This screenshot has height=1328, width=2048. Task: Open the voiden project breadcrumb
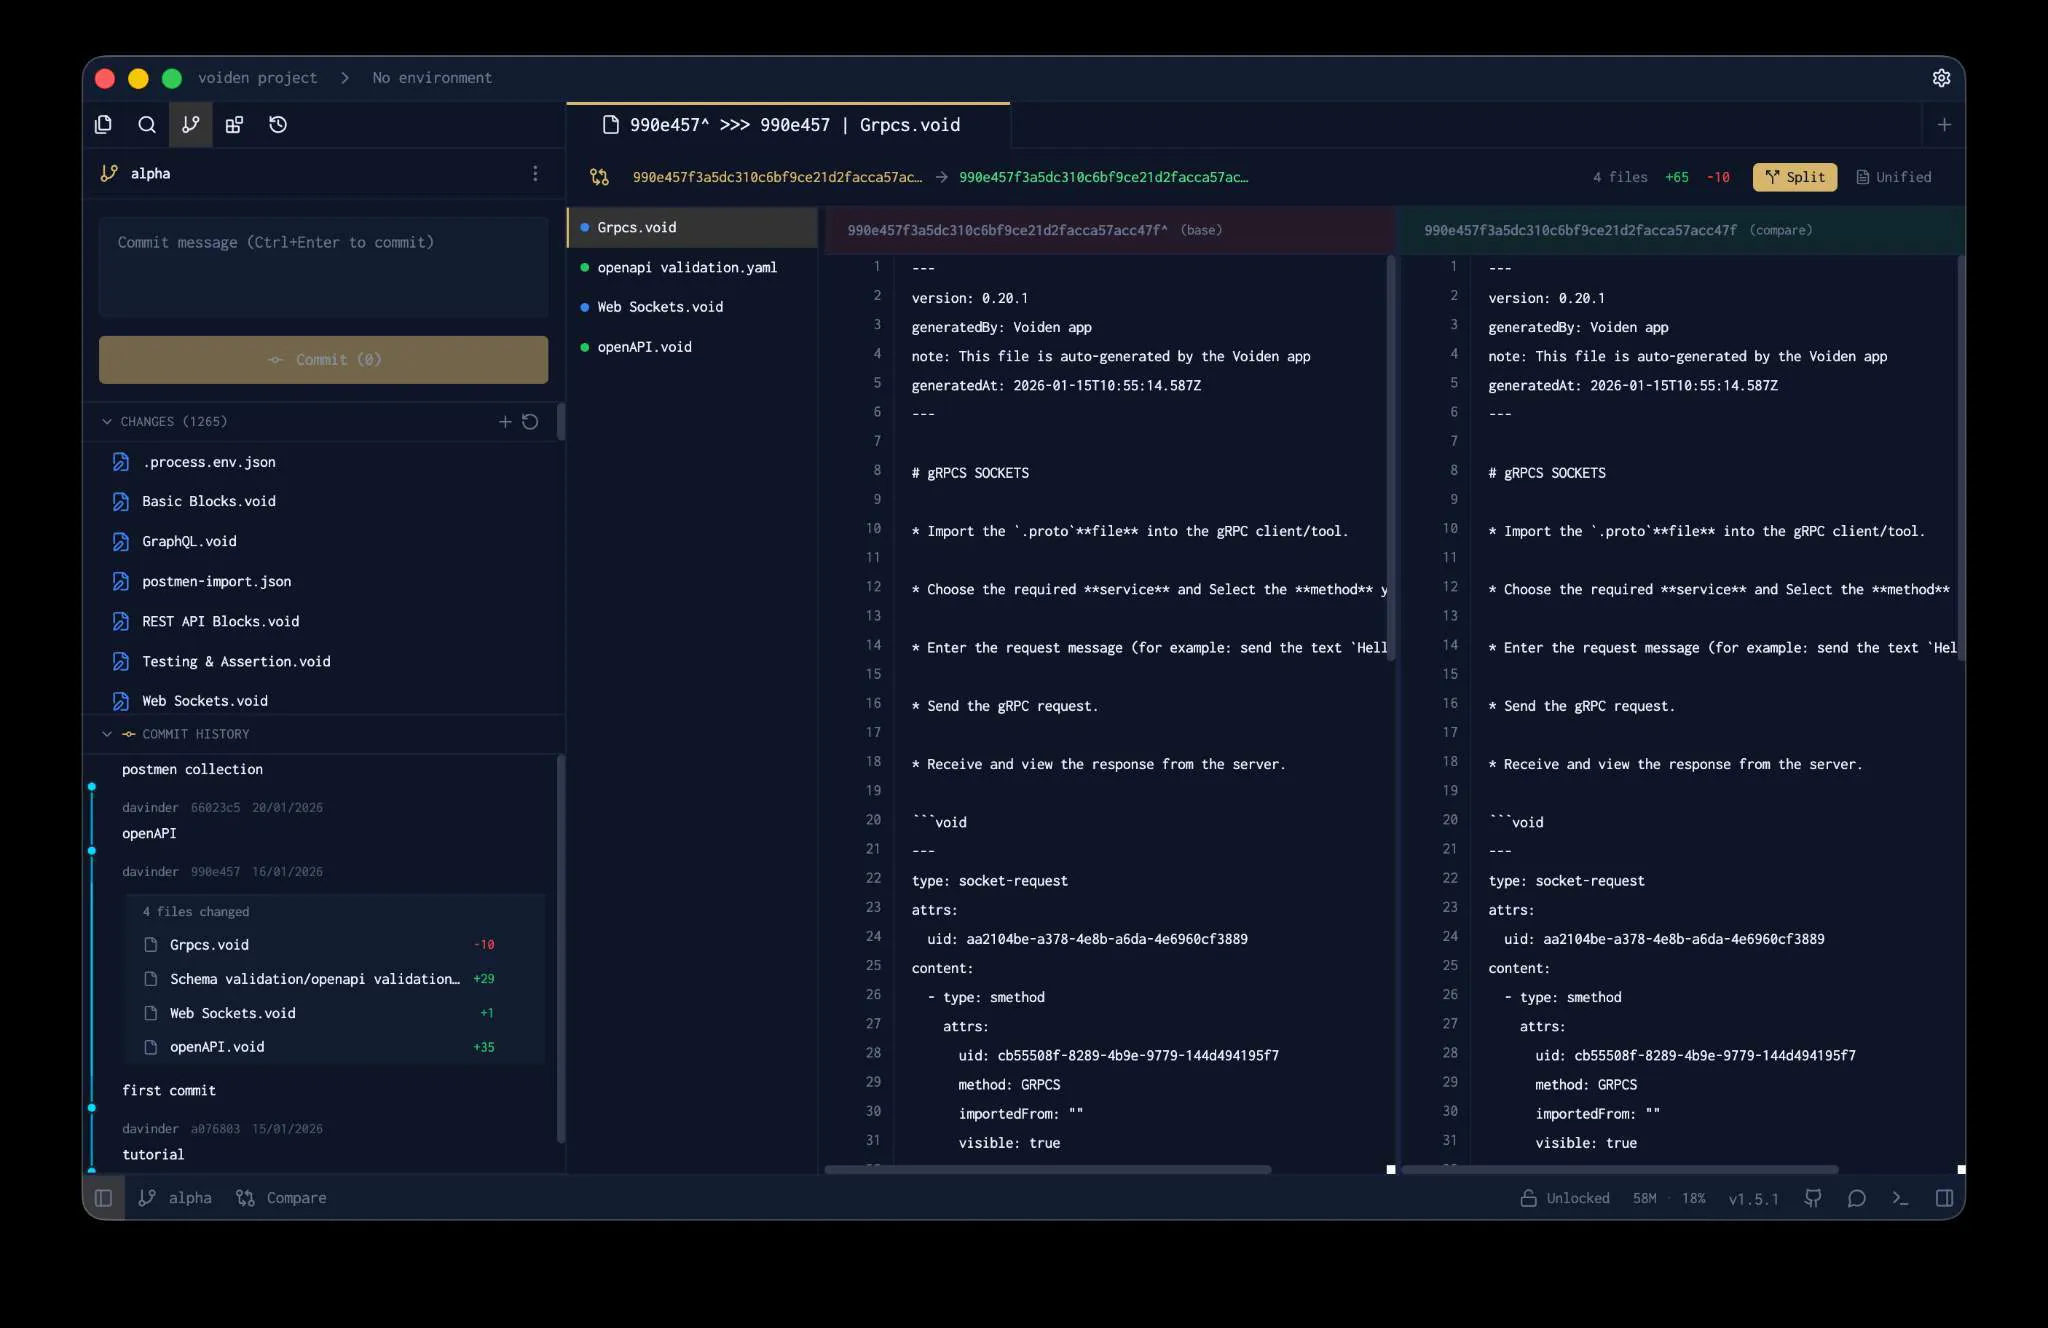click(257, 78)
